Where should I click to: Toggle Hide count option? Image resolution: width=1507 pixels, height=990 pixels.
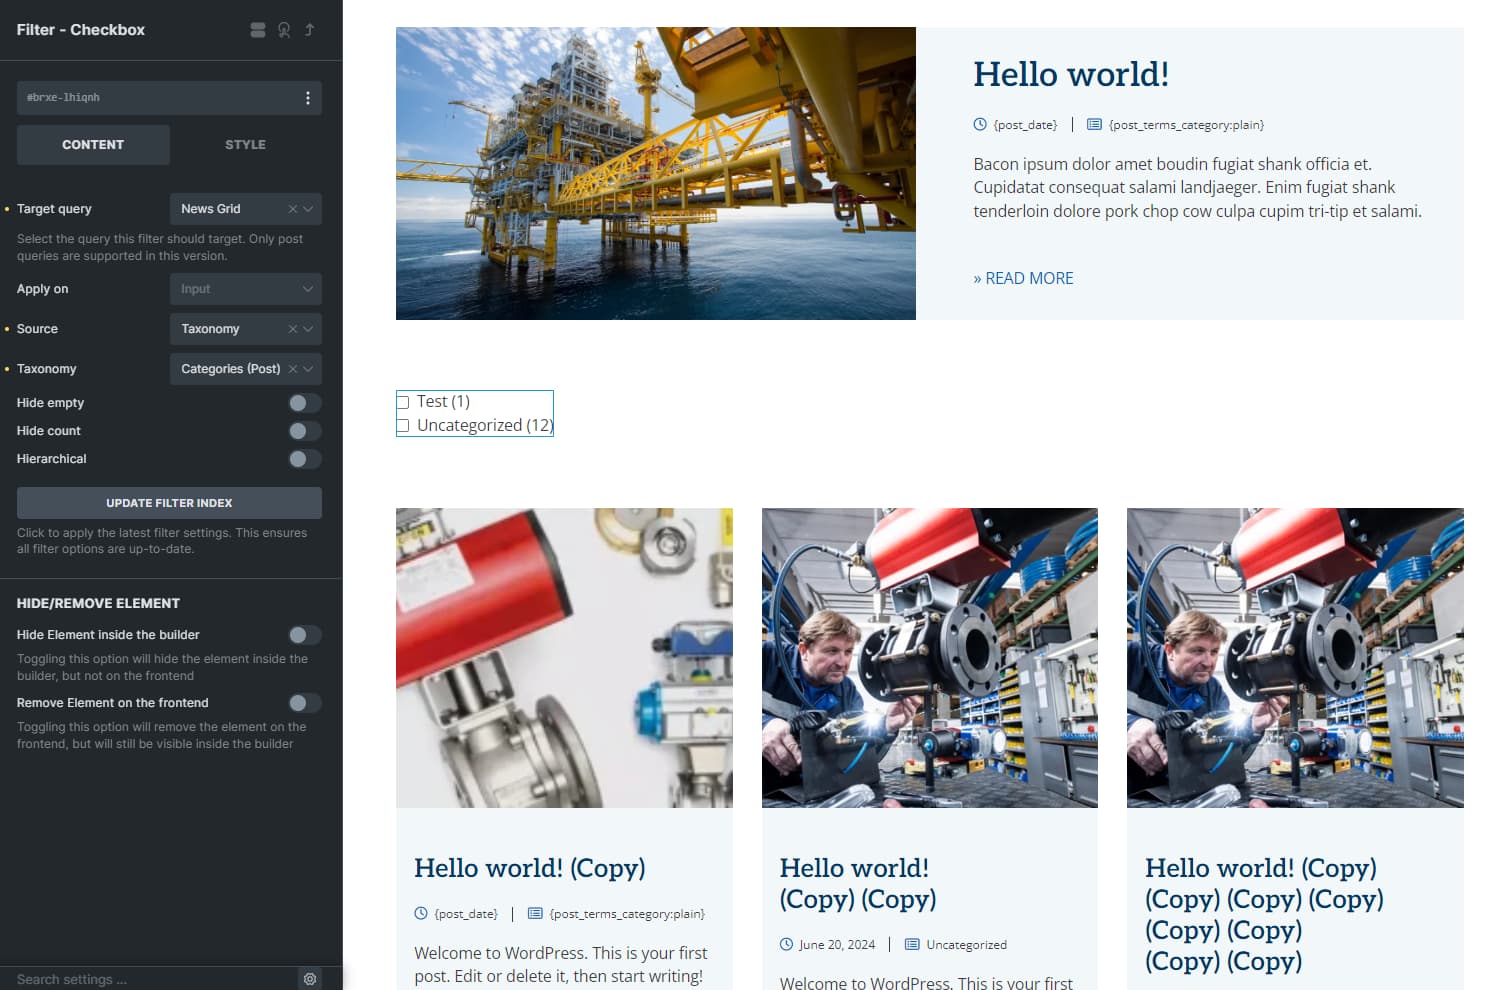pyautogui.click(x=304, y=431)
